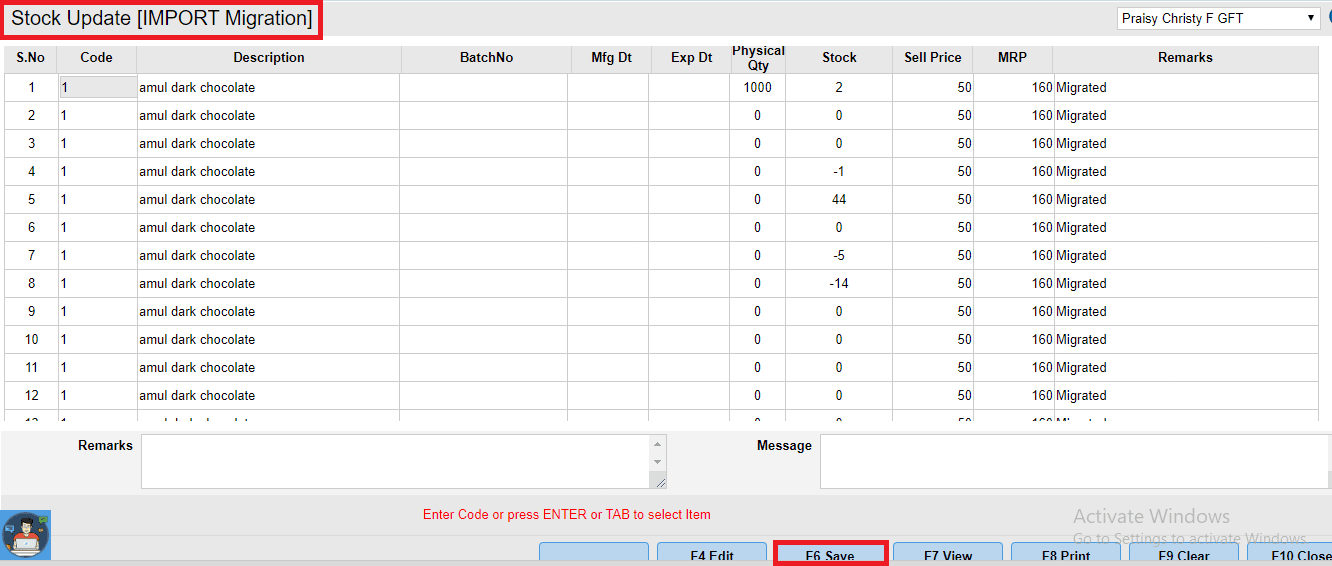Open the Praisy Christy F GFT dropdown

[1218, 18]
